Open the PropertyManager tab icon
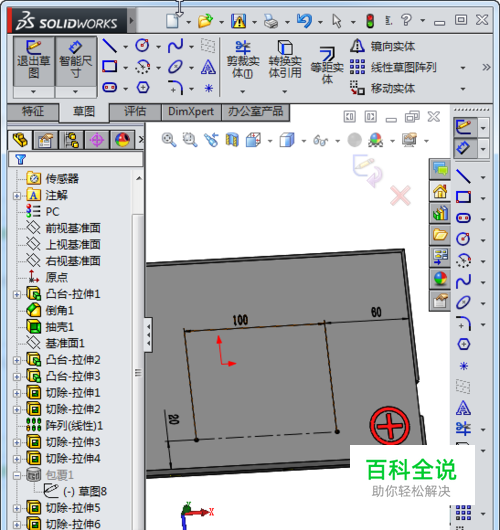Viewport: 500px width, 530px height. [x=46, y=140]
